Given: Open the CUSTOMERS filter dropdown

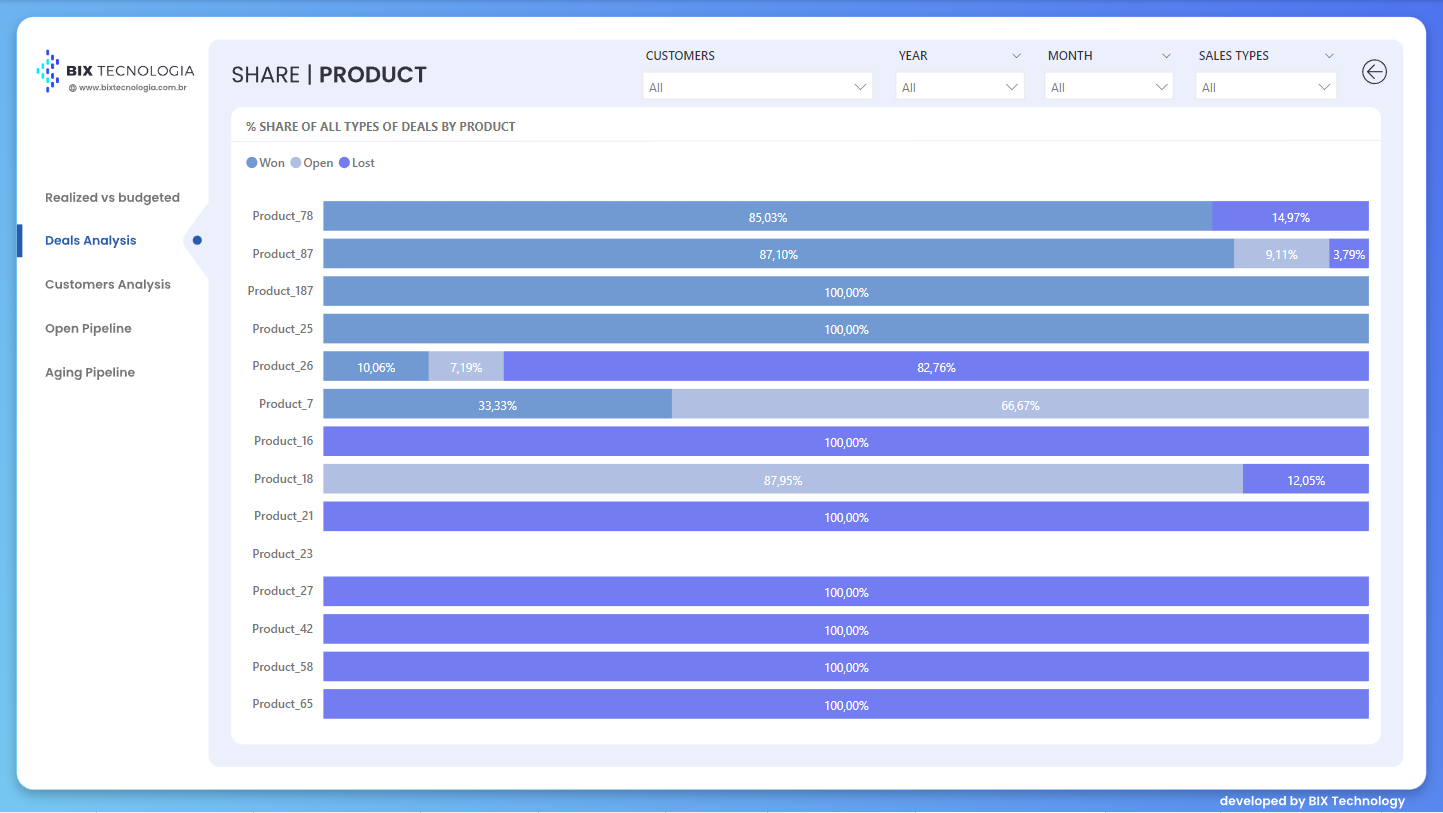Looking at the screenshot, I should click(757, 86).
